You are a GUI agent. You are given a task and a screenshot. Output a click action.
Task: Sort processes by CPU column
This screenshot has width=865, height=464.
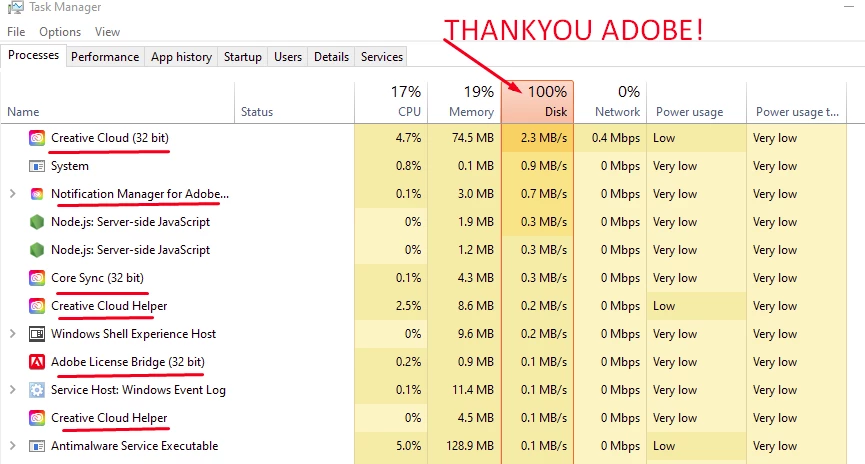coord(391,103)
